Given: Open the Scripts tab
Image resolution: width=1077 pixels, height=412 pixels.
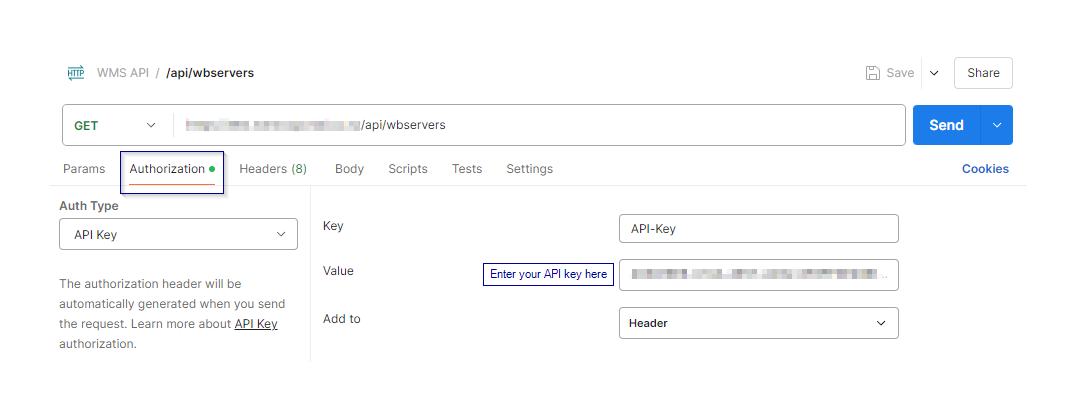Looking at the screenshot, I should pos(408,169).
